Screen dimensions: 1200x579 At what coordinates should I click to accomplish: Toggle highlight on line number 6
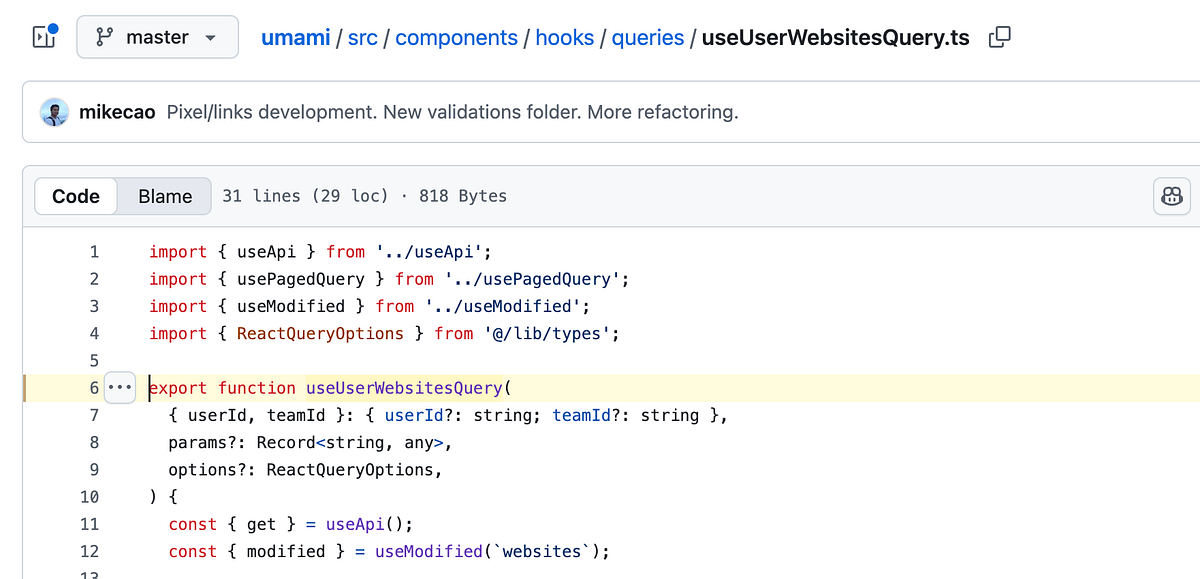pyautogui.click(x=93, y=387)
